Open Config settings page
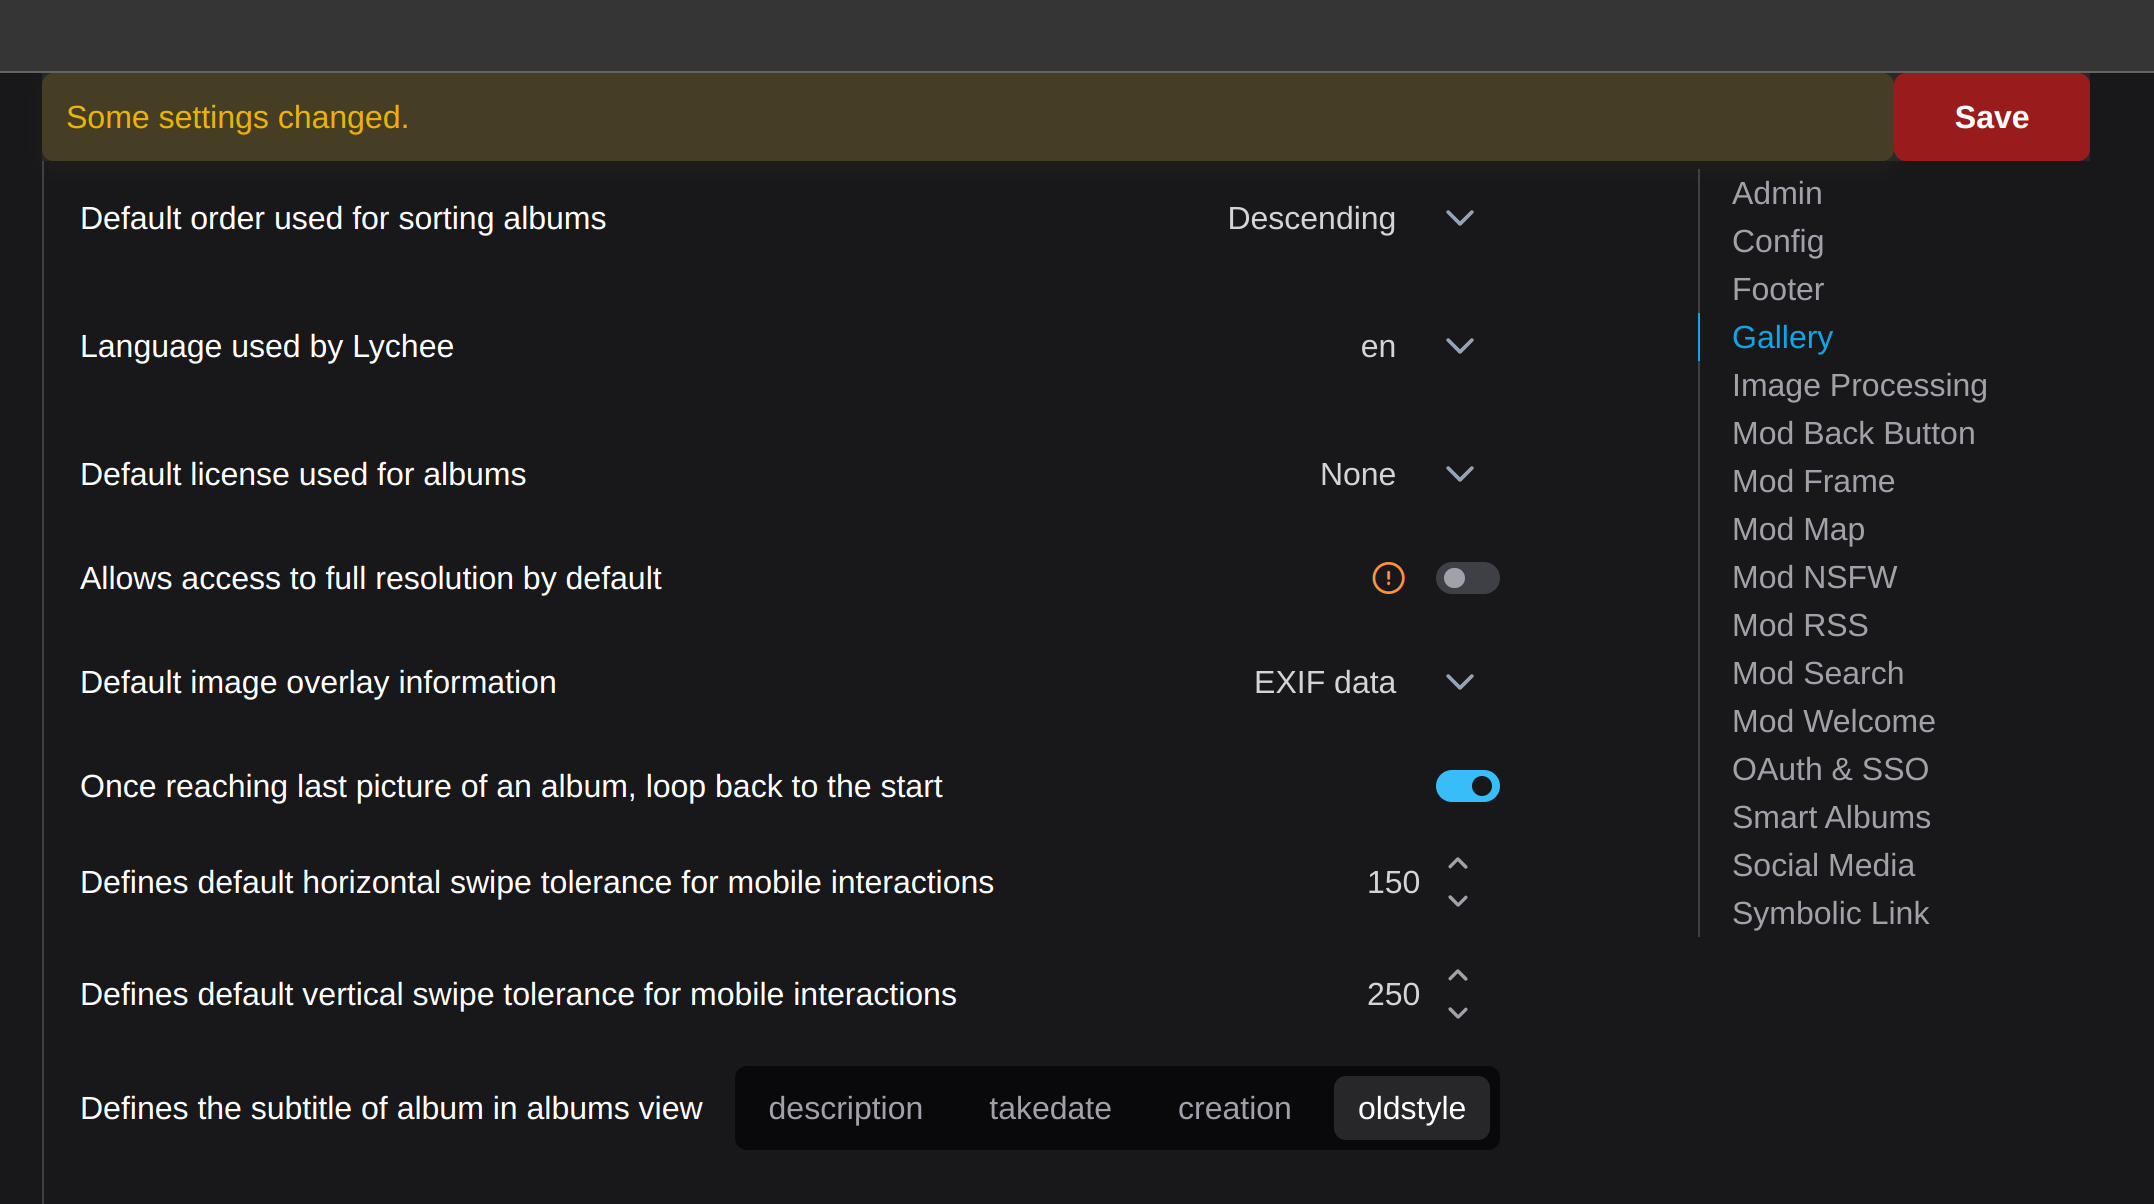Image resolution: width=2154 pixels, height=1204 pixels. 1778,241
